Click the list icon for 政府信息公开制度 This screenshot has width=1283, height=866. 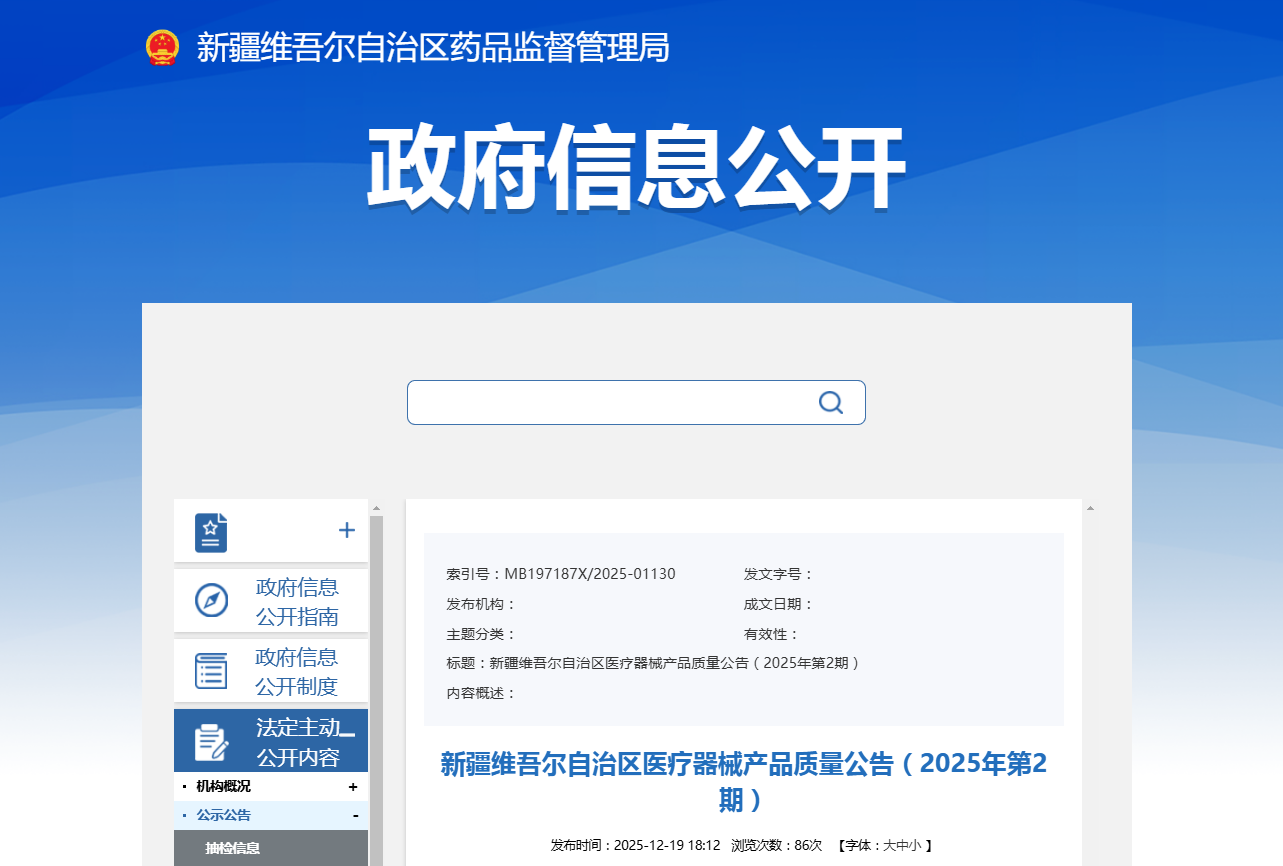click(211, 671)
